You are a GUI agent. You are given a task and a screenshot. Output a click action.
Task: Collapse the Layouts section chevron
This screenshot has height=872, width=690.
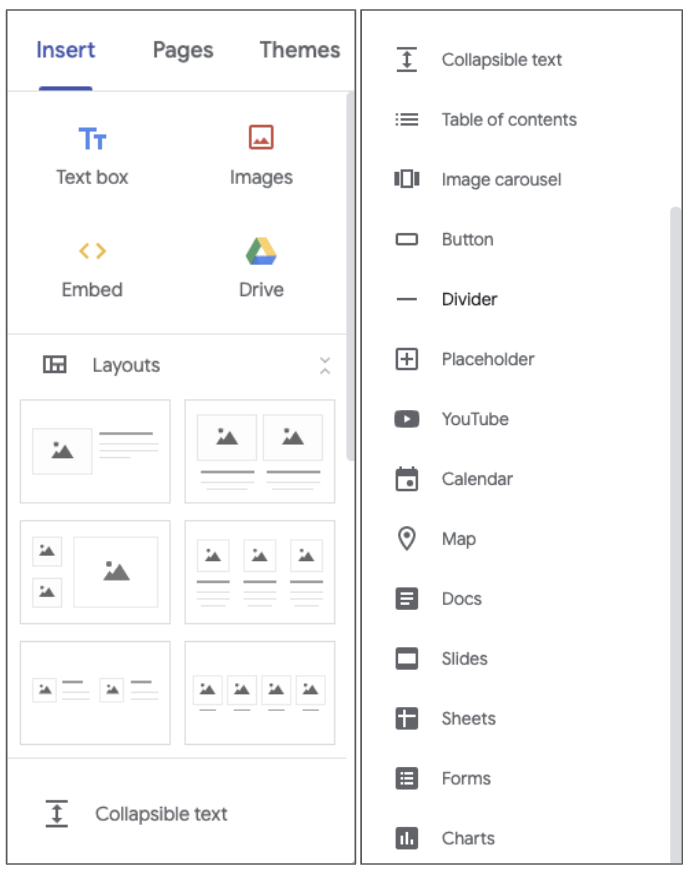tap(325, 365)
